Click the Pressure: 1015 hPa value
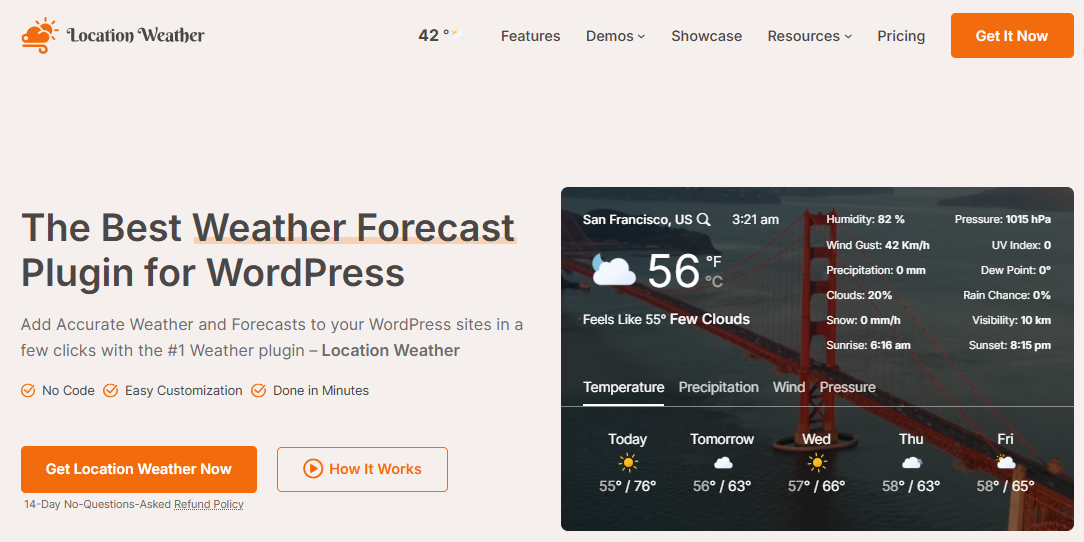 [1003, 219]
